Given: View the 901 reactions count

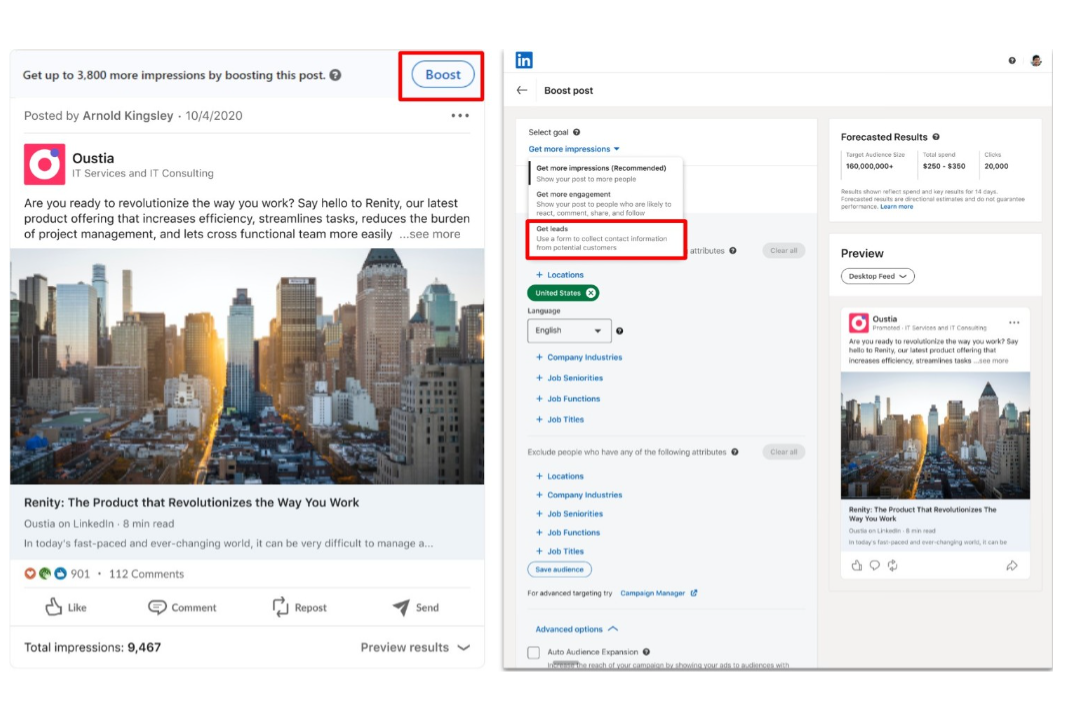Looking at the screenshot, I should coord(80,574).
